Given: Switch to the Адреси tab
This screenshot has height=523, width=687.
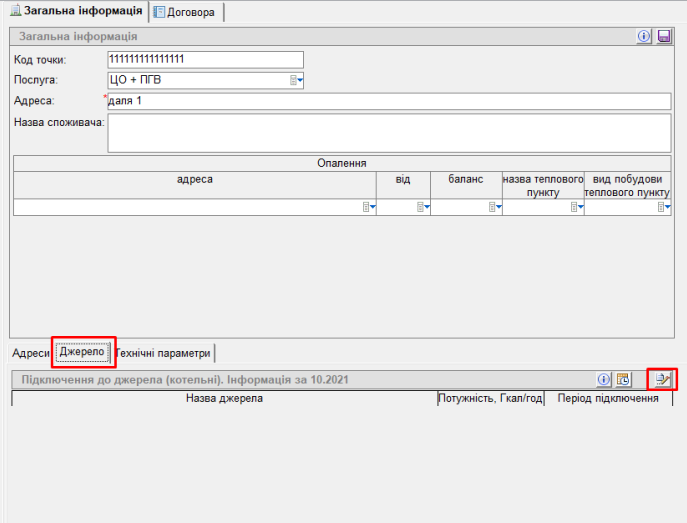Looking at the screenshot, I should pos(31,353).
